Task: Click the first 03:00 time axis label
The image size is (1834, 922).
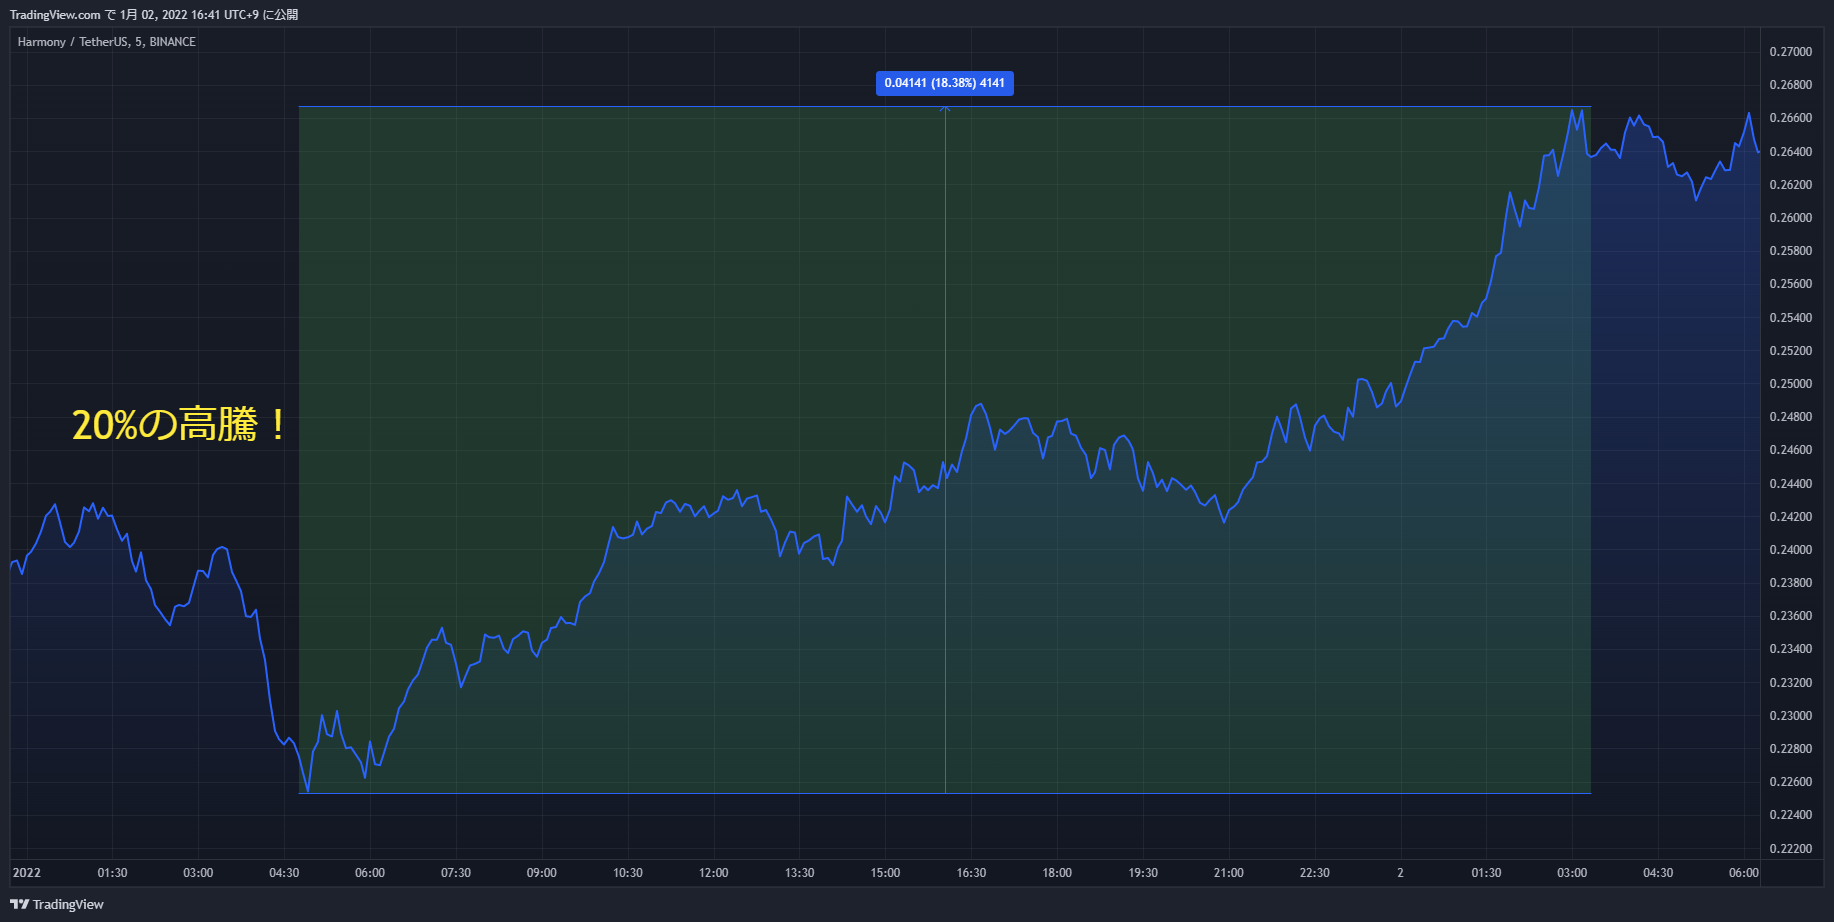Action: click(x=198, y=873)
